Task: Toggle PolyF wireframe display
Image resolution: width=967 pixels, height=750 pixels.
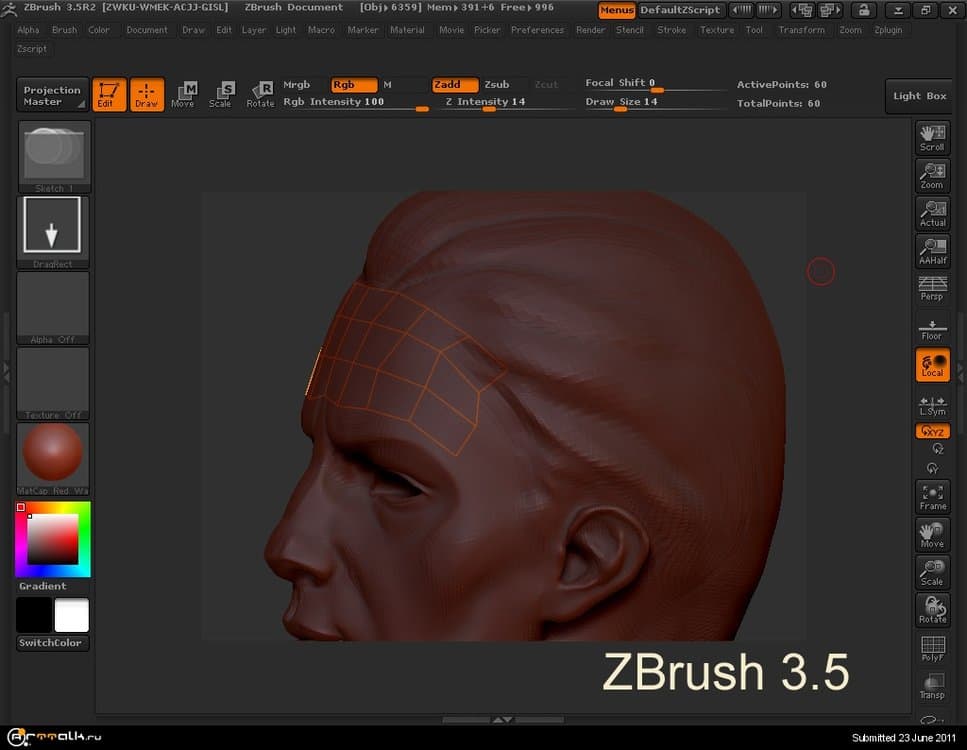Action: 932,649
